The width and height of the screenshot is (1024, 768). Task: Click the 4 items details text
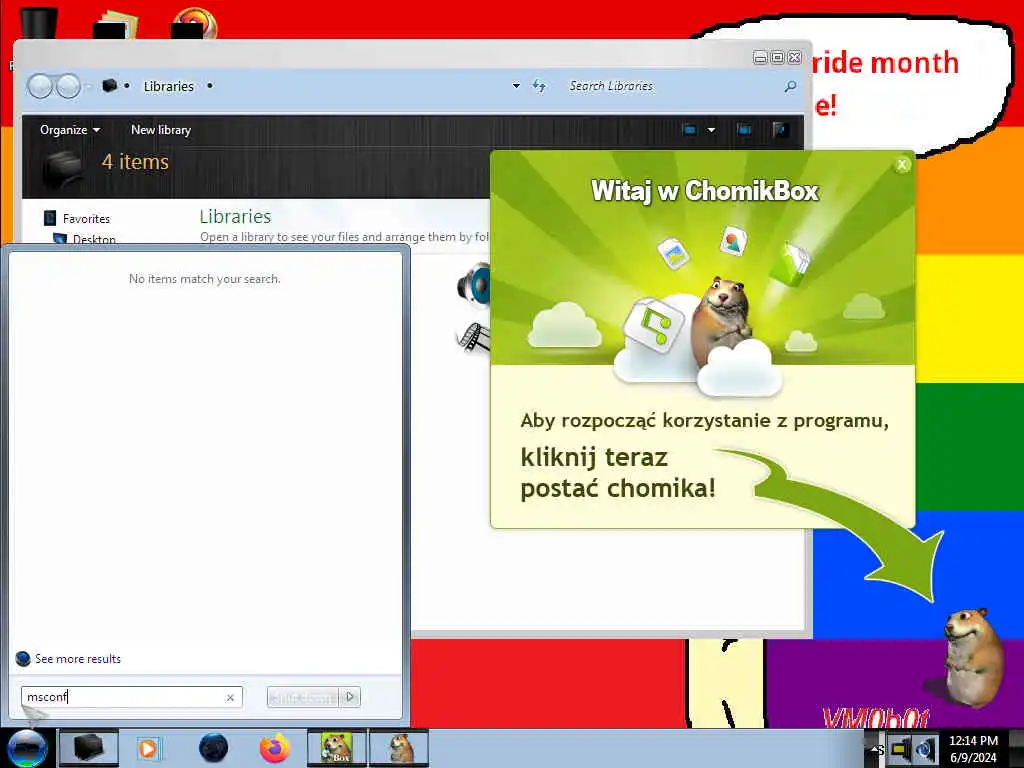(135, 161)
